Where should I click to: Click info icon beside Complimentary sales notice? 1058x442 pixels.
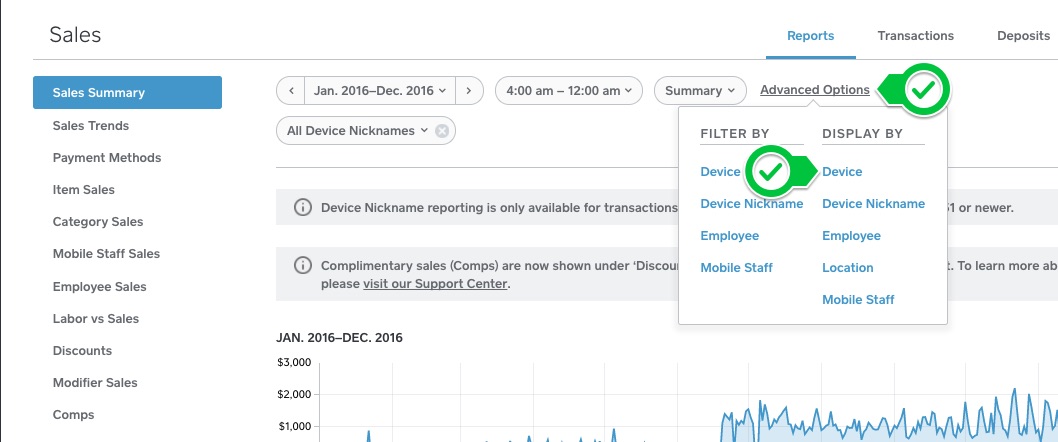pos(301,266)
